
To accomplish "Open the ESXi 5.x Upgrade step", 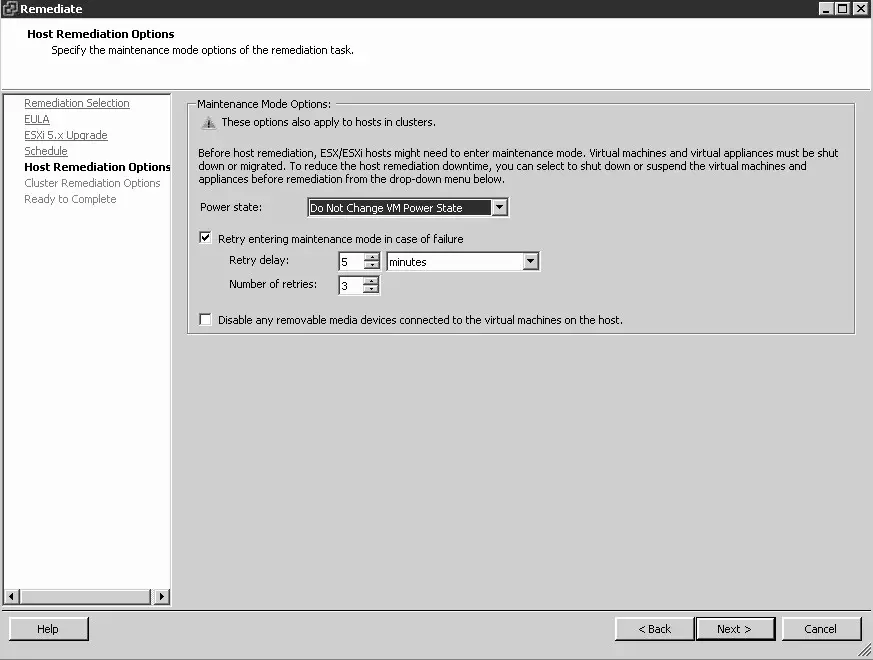I will (66, 135).
